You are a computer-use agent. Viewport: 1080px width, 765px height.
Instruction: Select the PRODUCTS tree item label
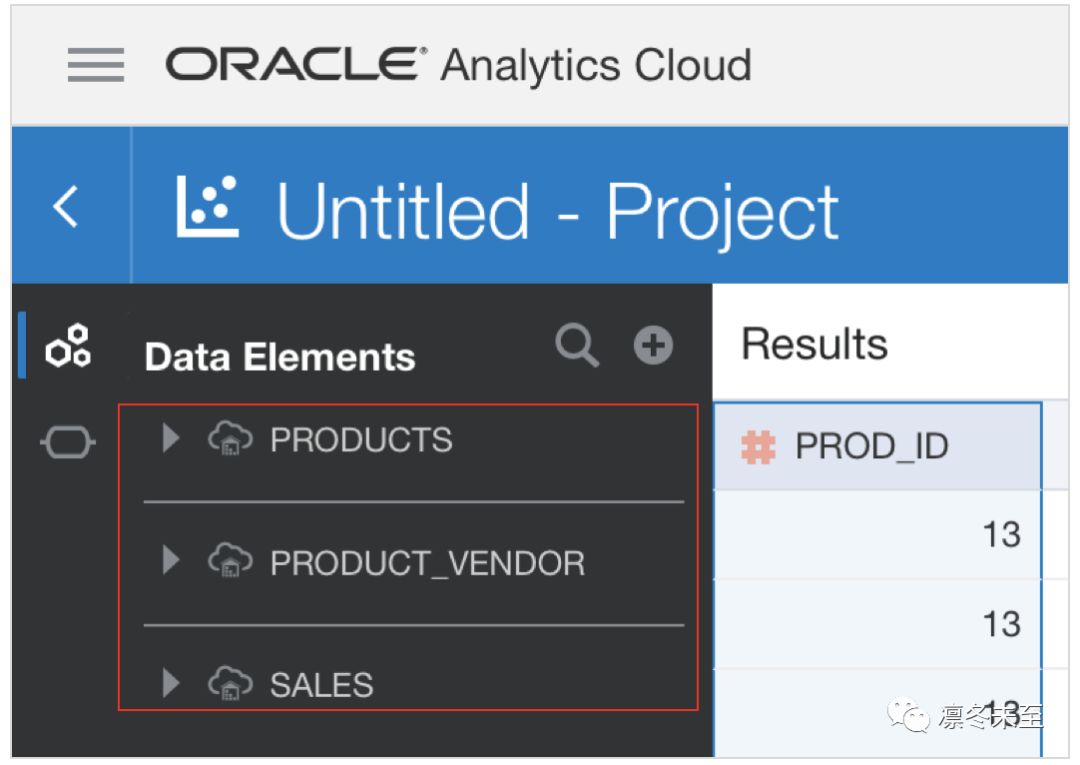pyautogui.click(x=361, y=440)
